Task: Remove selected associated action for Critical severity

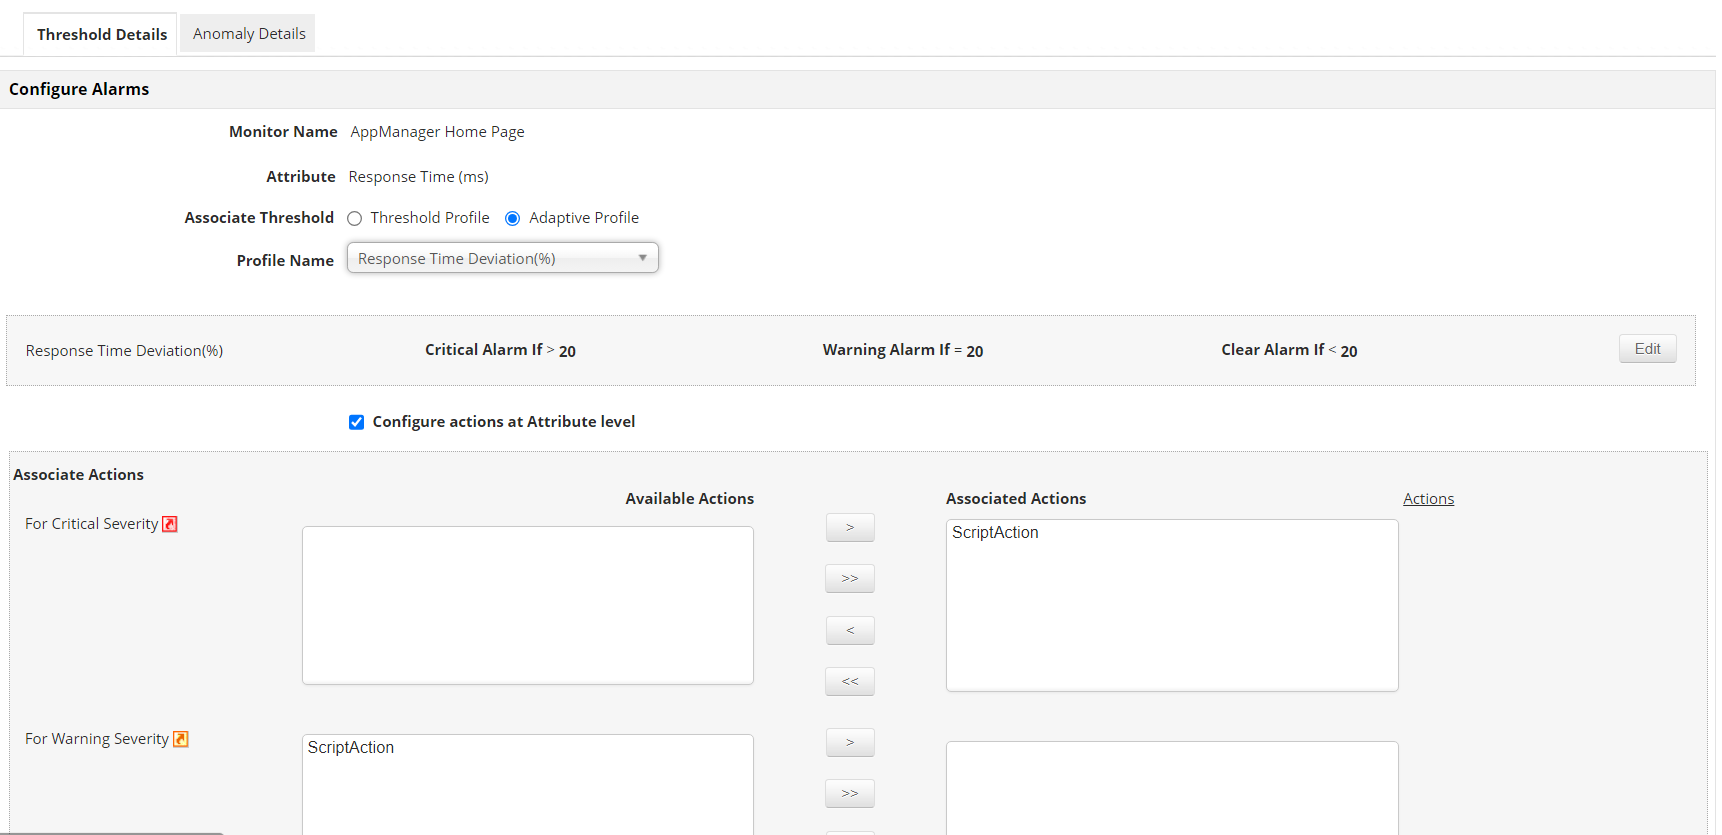Action: 850,631
